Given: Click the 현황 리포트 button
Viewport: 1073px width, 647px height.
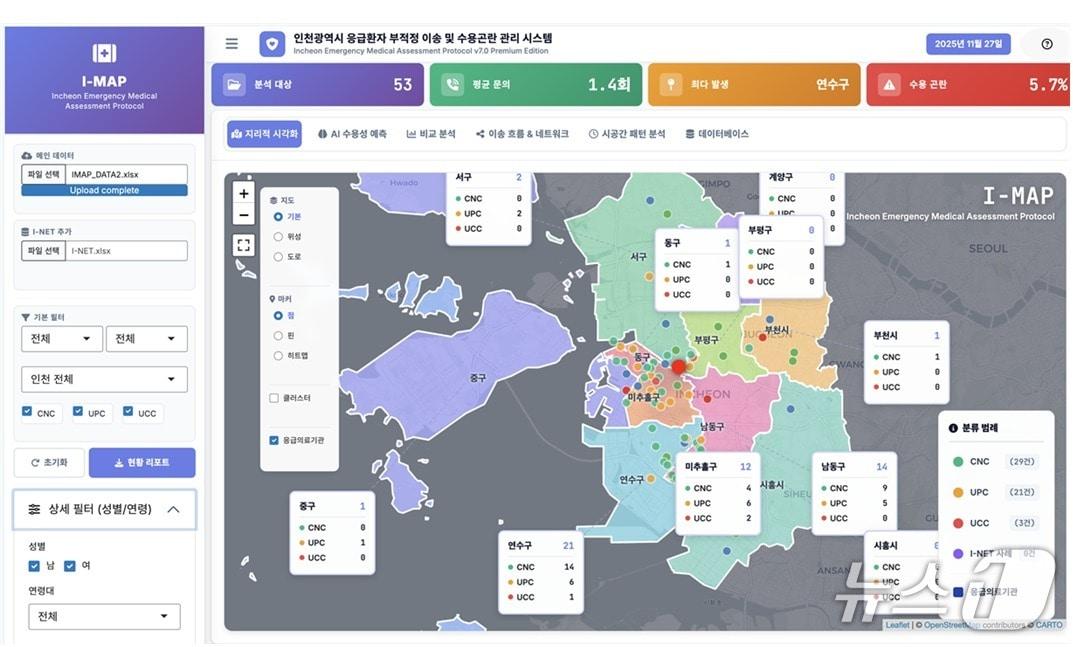Looking at the screenshot, I should (x=141, y=462).
